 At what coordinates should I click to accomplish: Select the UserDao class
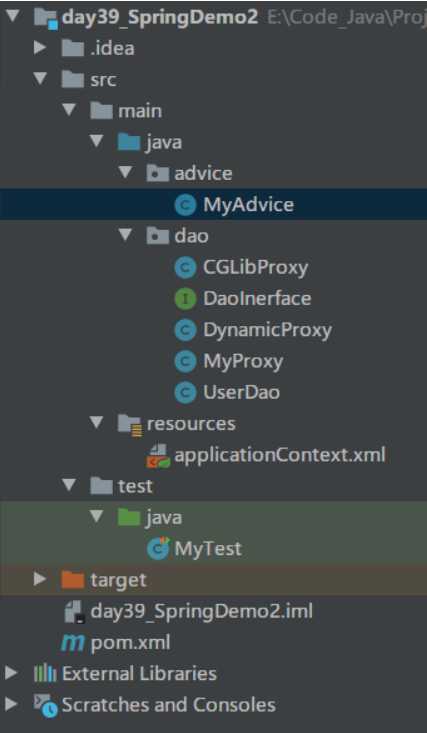click(x=227, y=392)
